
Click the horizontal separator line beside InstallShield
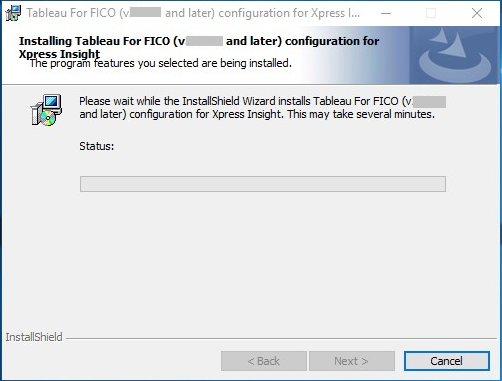[281, 339]
